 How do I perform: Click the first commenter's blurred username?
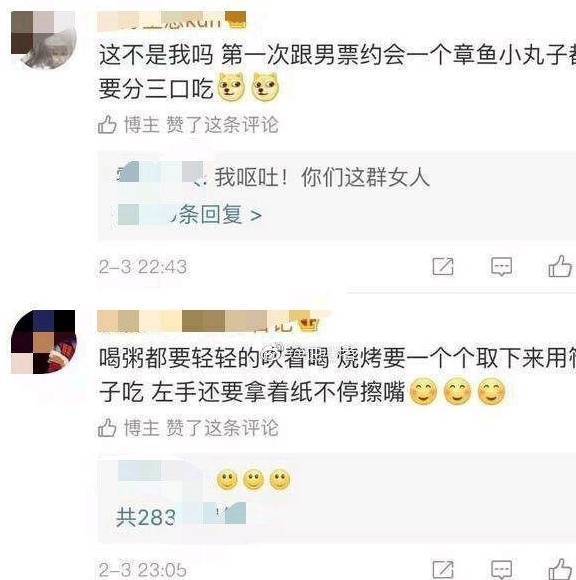point(161,21)
